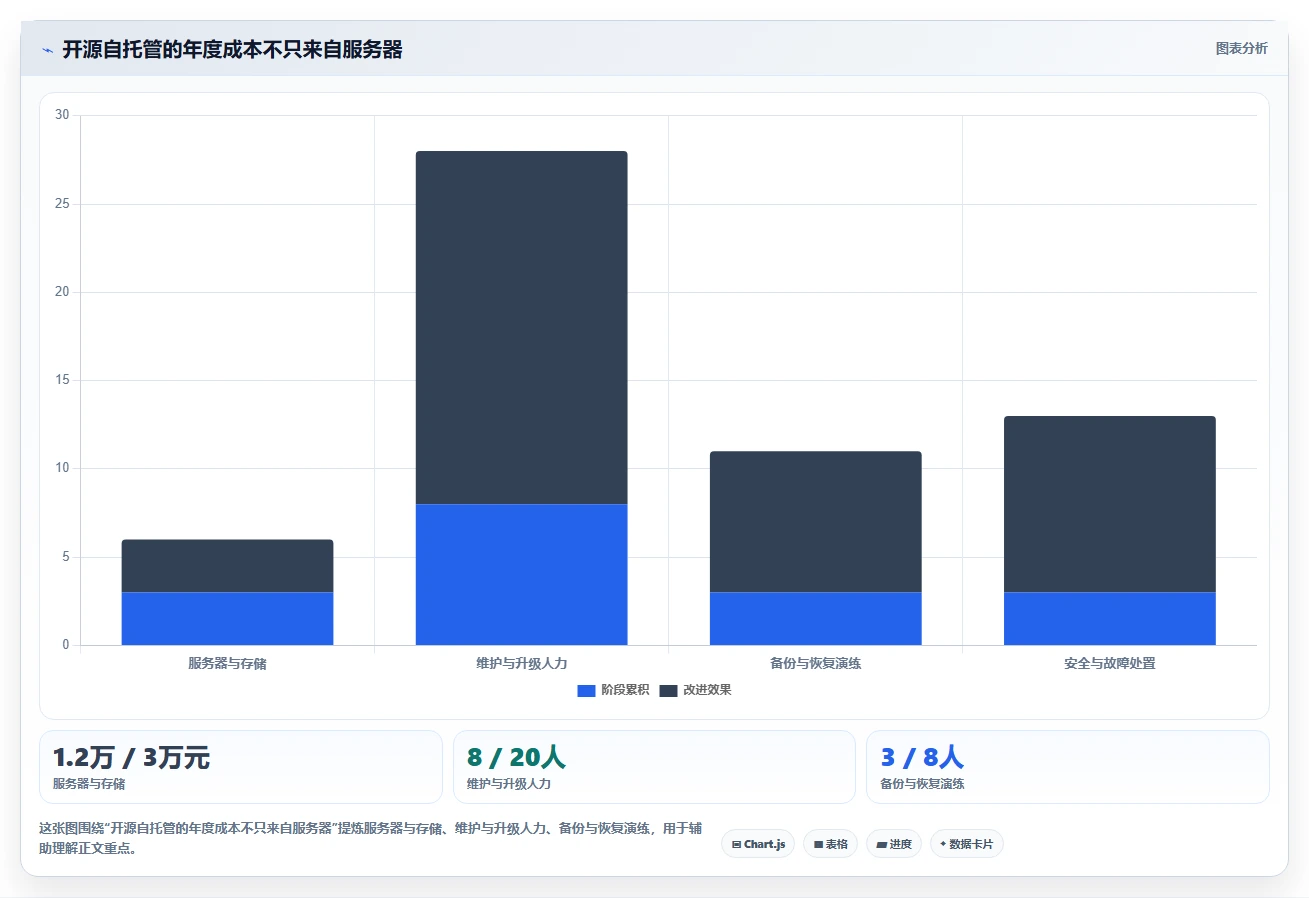Click the 图表分析 label in the header
The width and height of the screenshot is (1309, 898).
click(x=1241, y=48)
